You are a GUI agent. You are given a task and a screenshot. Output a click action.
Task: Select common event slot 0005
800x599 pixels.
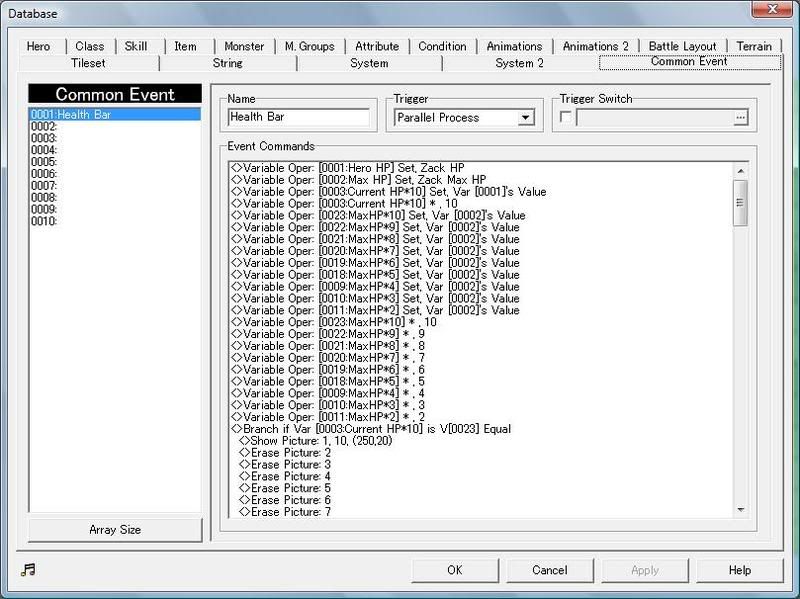point(115,162)
